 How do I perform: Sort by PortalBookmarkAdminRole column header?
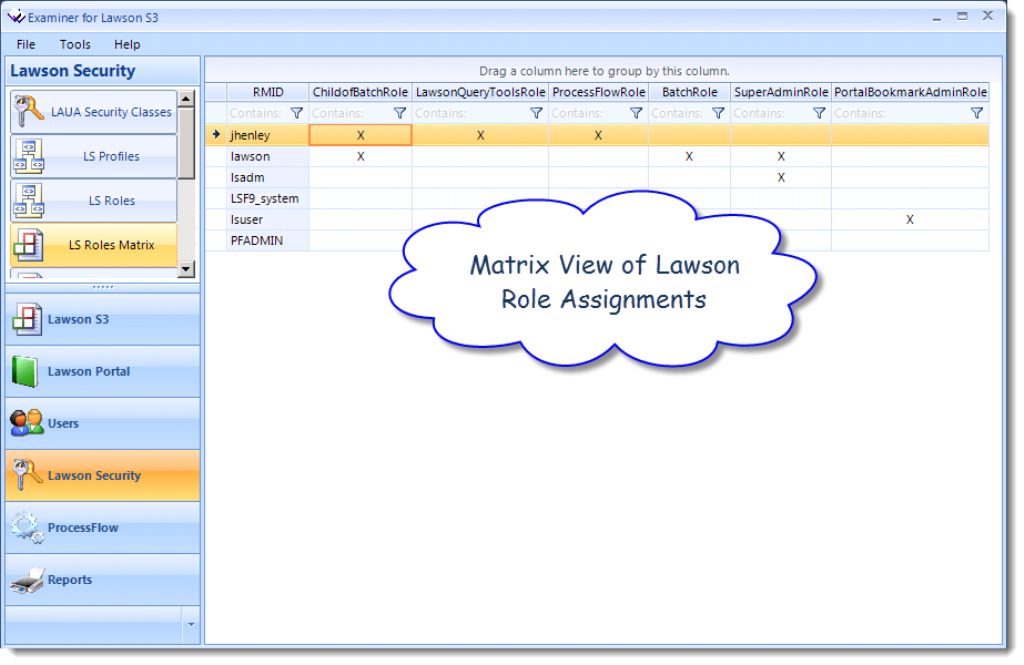click(x=910, y=92)
